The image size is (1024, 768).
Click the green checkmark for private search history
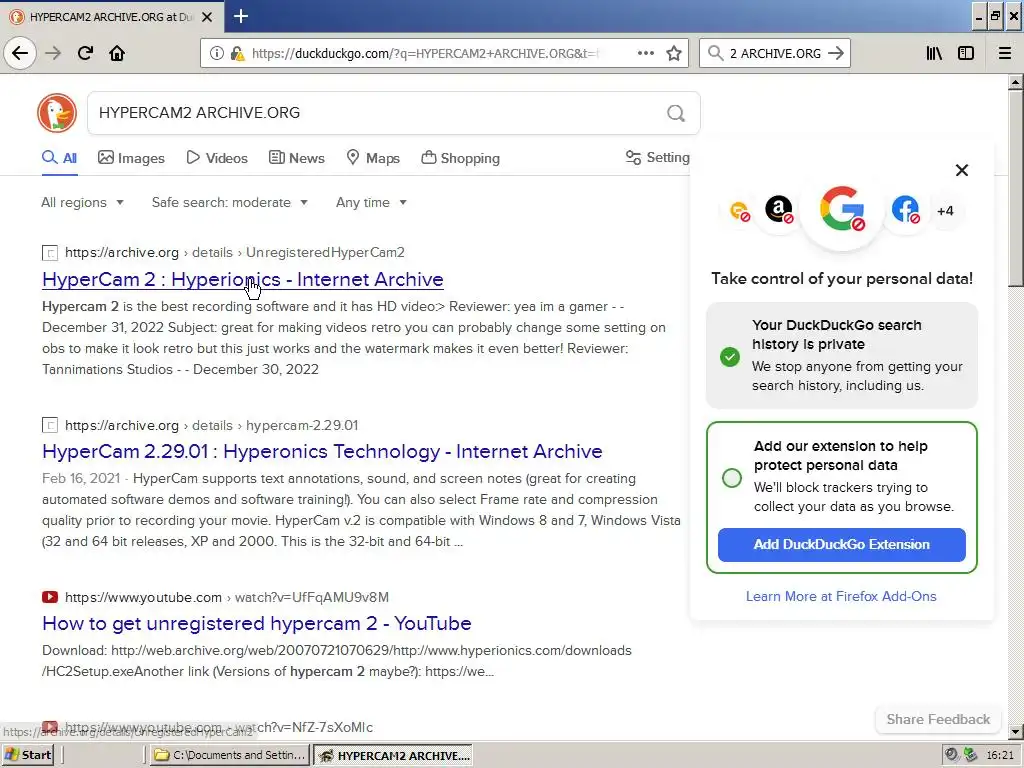(729, 357)
